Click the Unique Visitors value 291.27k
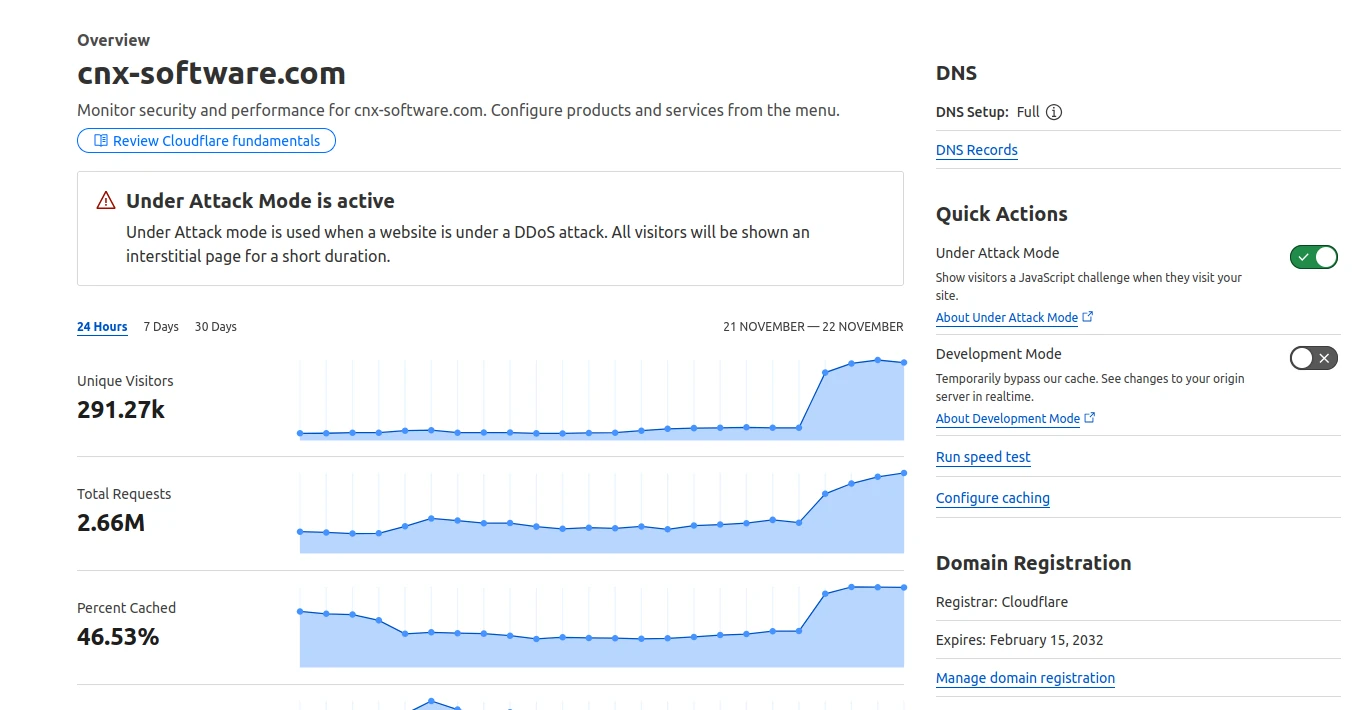The width and height of the screenshot is (1366, 710). click(x=121, y=409)
